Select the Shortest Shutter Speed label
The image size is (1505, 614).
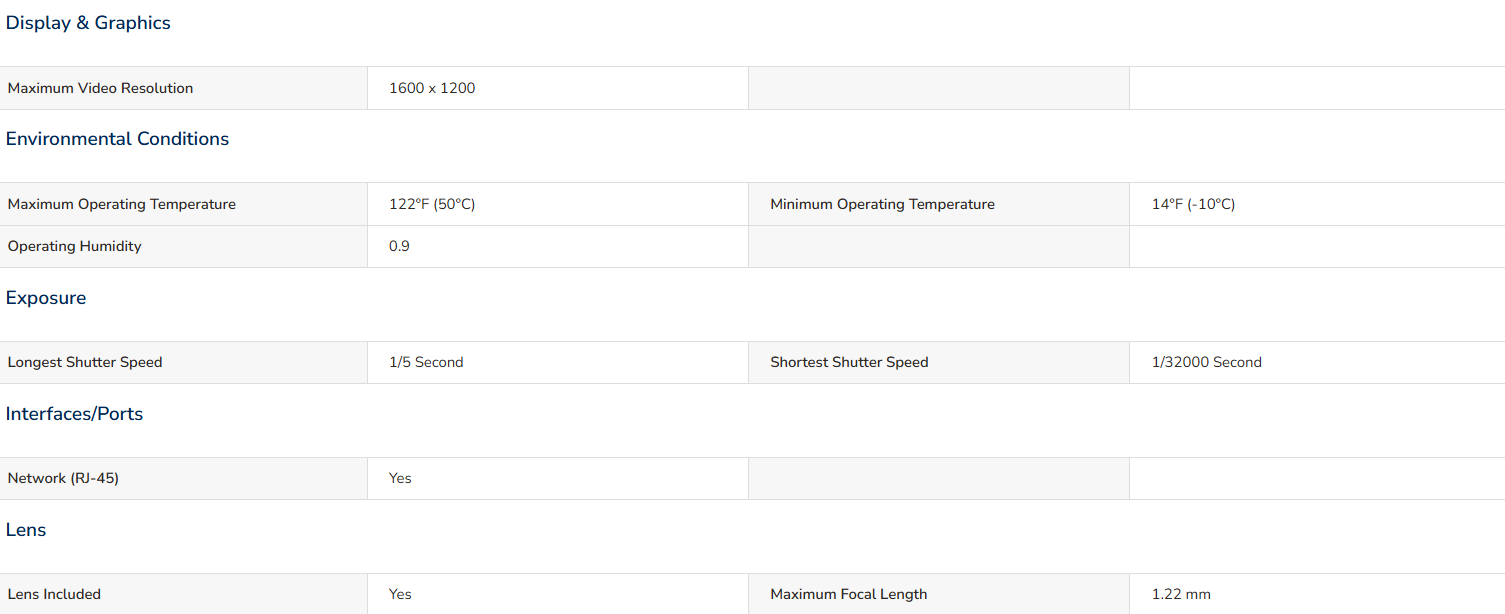click(x=849, y=362)
